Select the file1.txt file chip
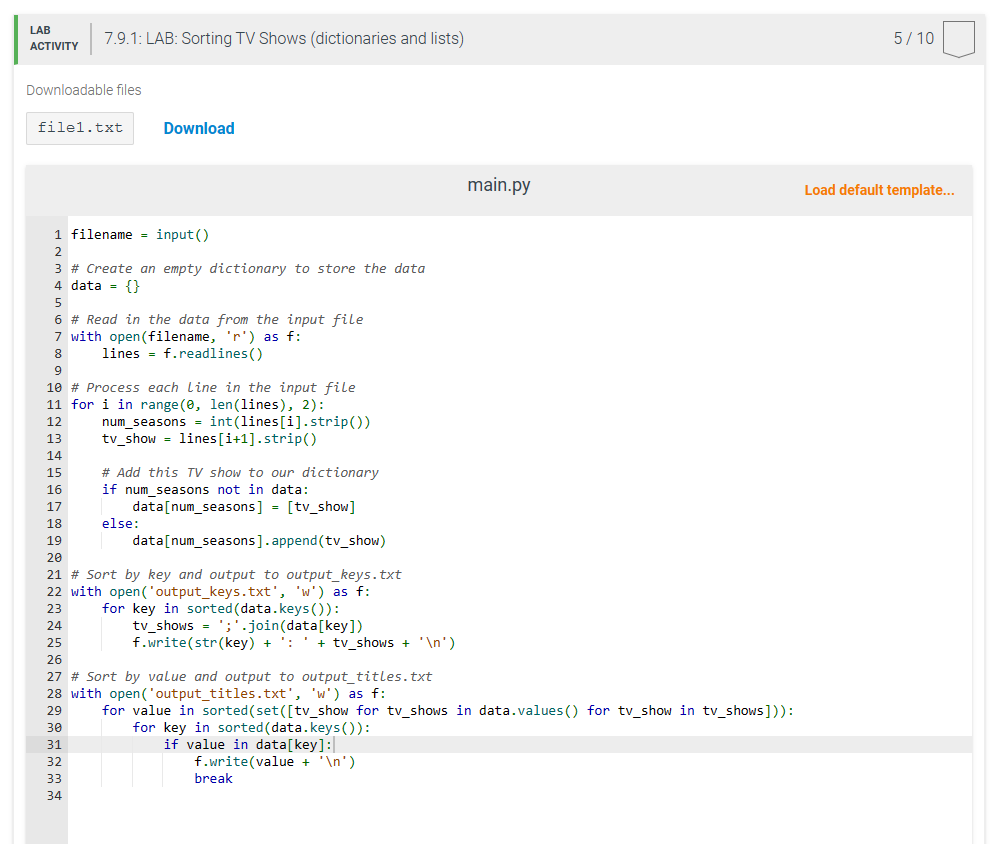This screenshot has height=844, width=1003. point(79,128)
